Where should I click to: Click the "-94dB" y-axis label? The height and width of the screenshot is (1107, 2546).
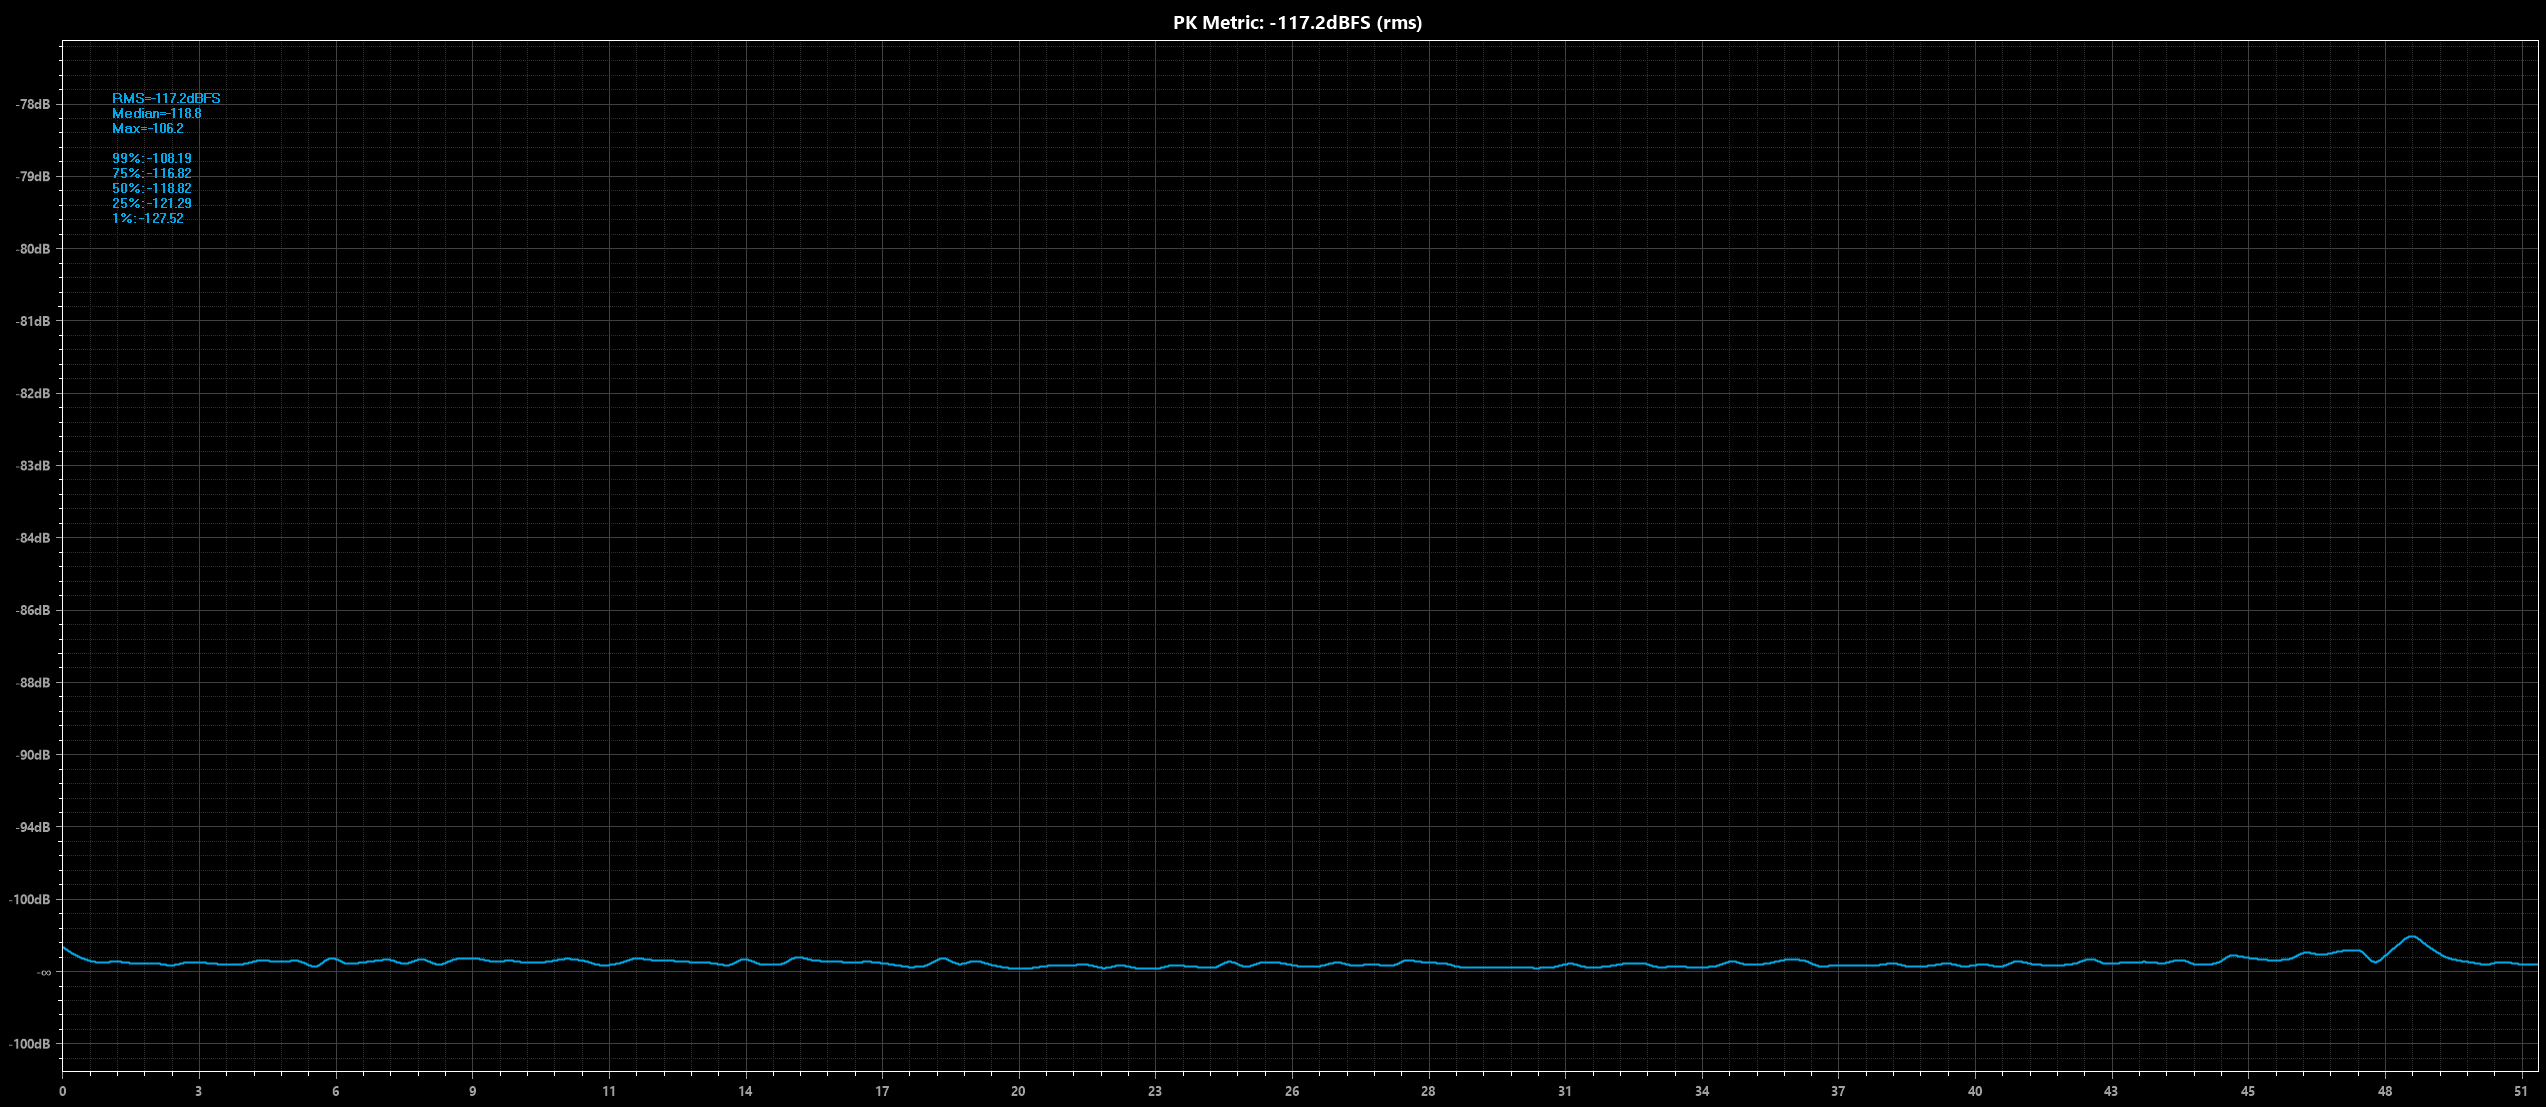(33, 827)
